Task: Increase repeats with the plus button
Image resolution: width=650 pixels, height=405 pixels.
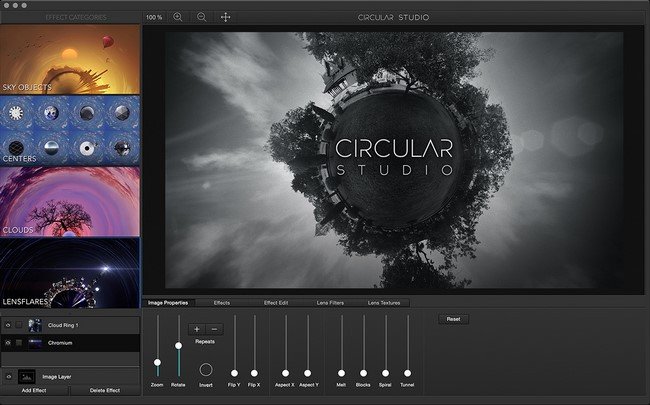Action: coord(197,329)
